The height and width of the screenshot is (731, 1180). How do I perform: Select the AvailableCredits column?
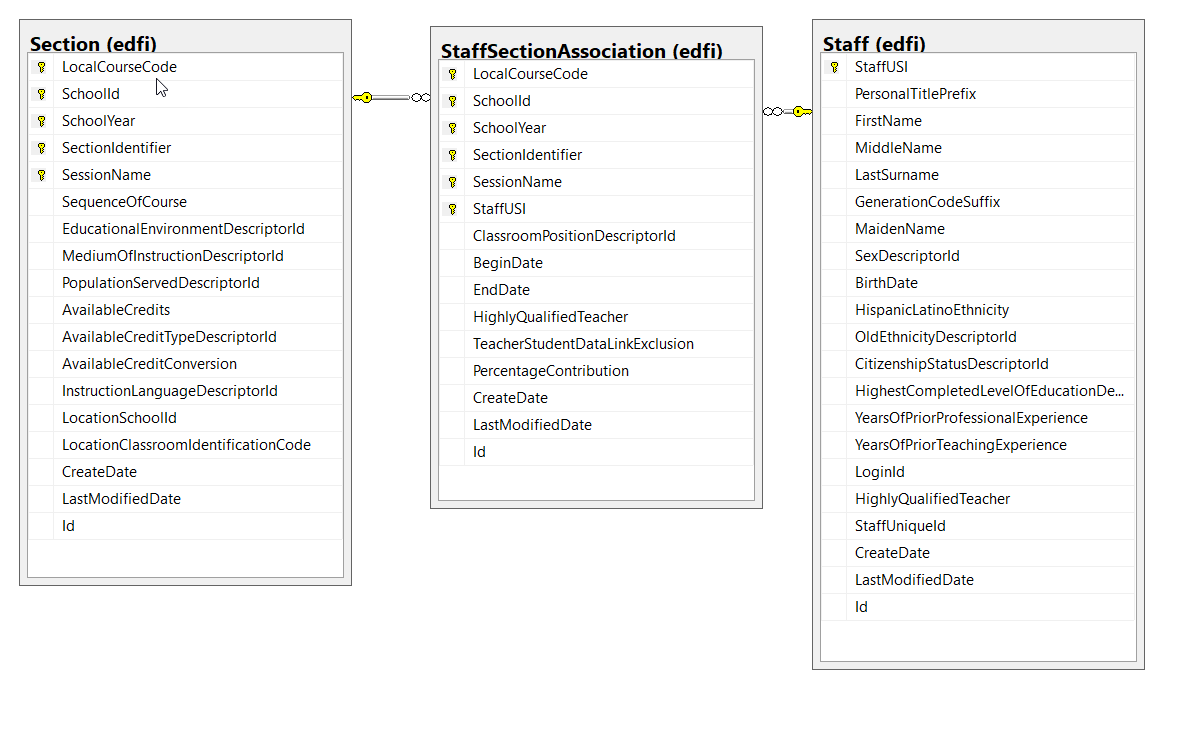[x=186, y=310]
